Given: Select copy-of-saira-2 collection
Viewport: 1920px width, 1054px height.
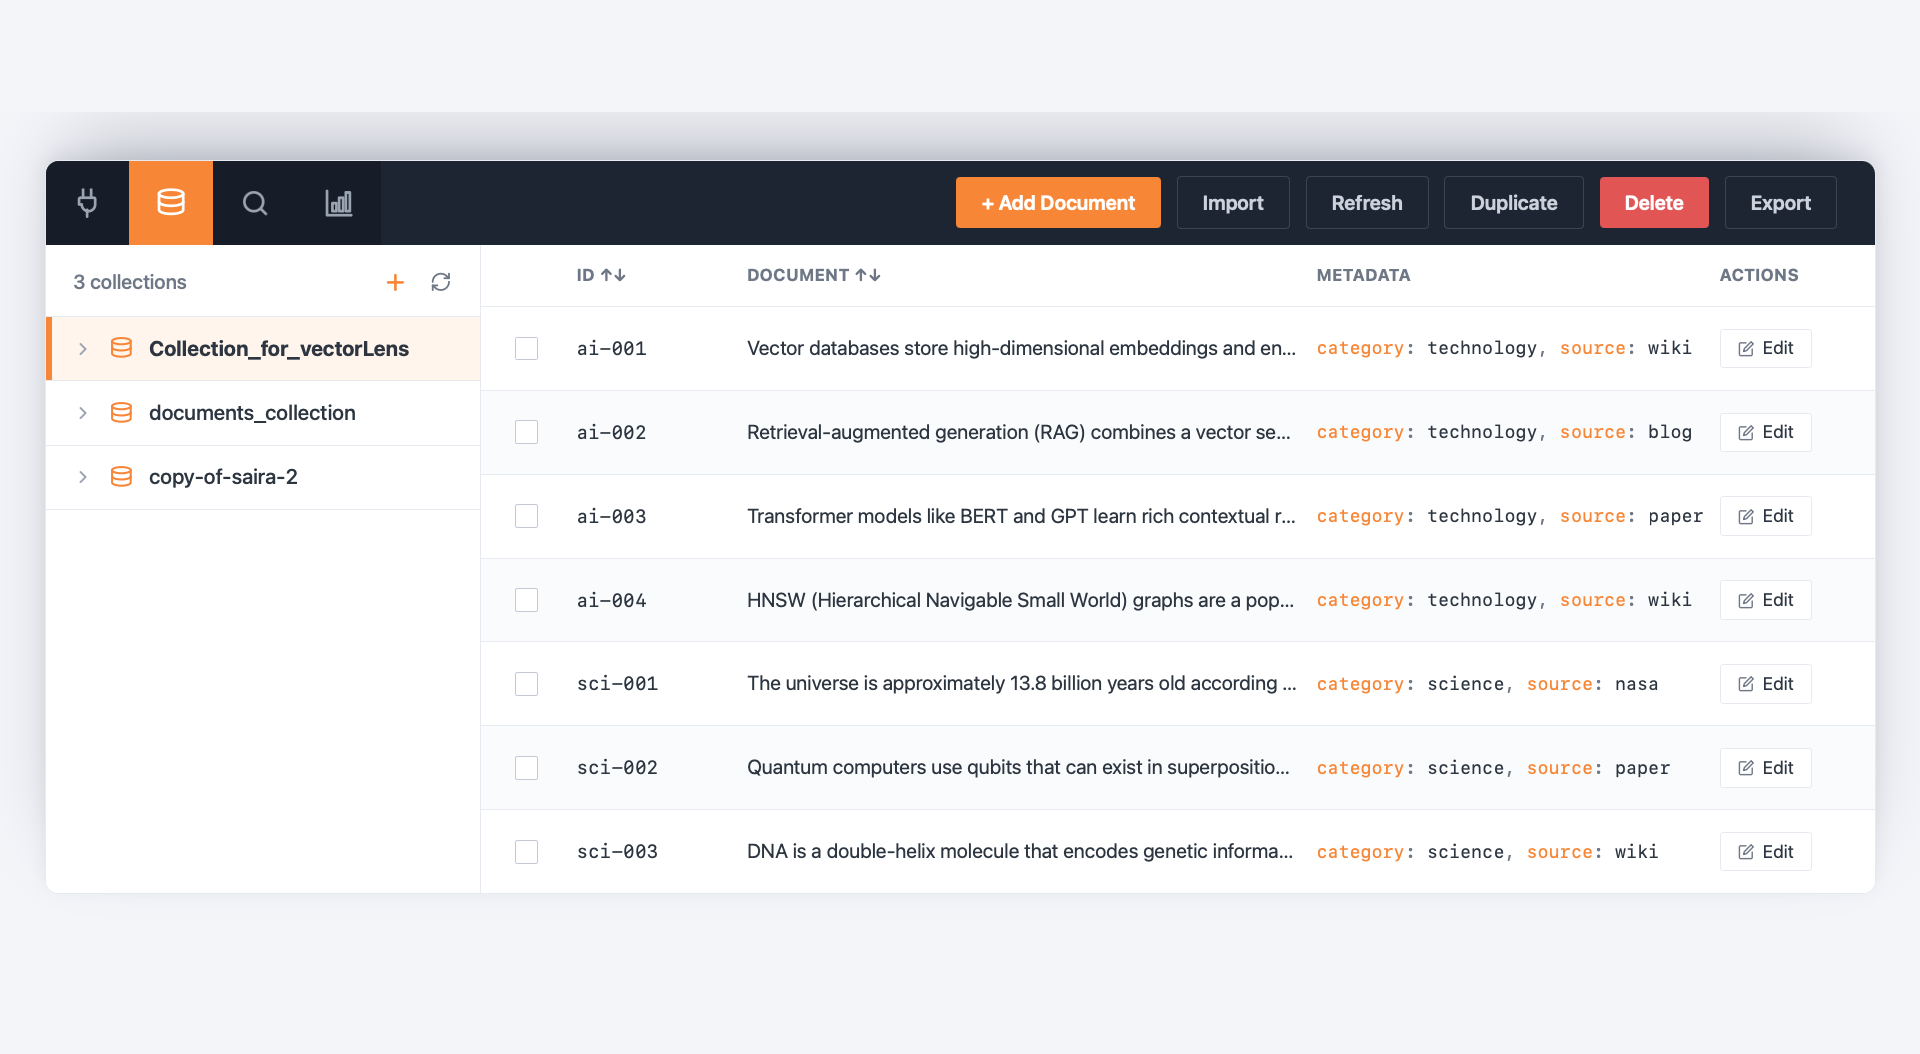Looking at the screenshot, I should tap(223, 477).
